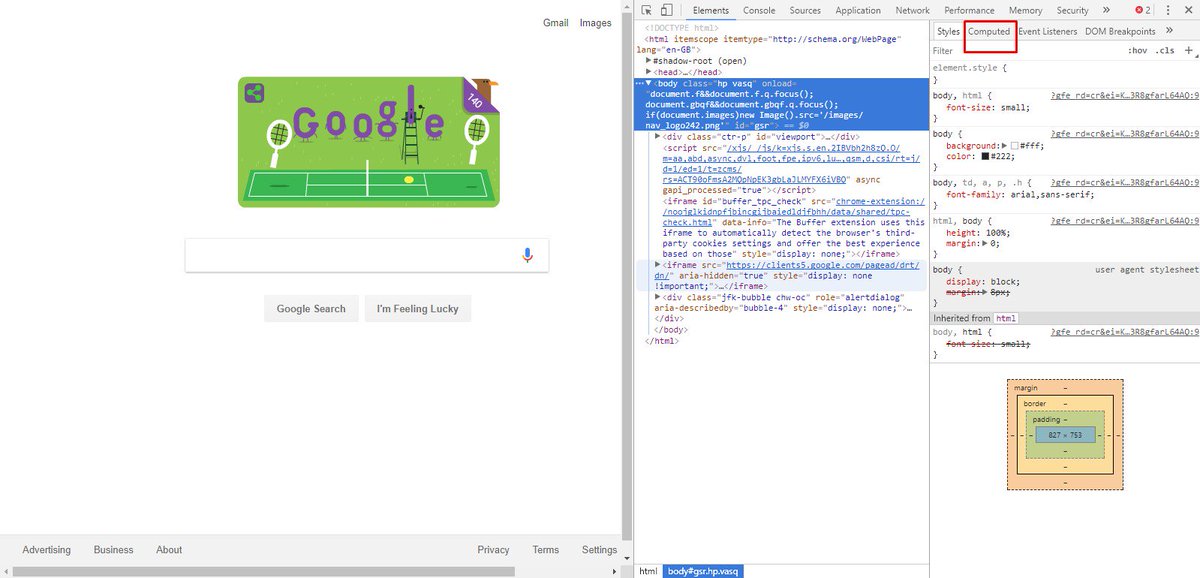Open the Advertising footer link

point(47,550)
